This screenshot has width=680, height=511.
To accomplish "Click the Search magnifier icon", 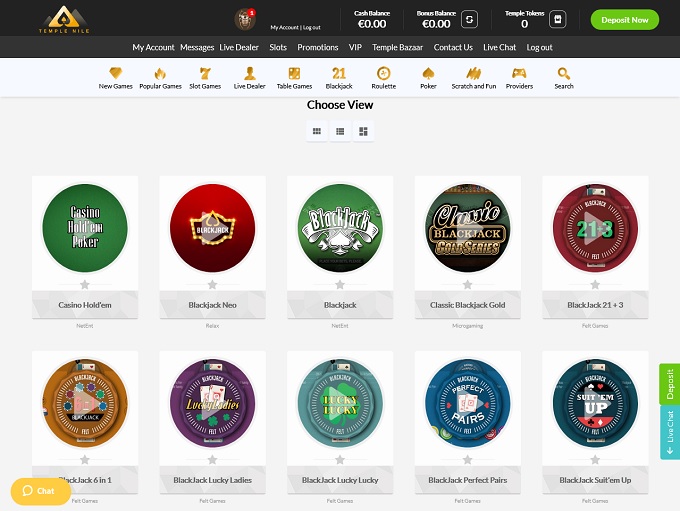I will (564, 74).
